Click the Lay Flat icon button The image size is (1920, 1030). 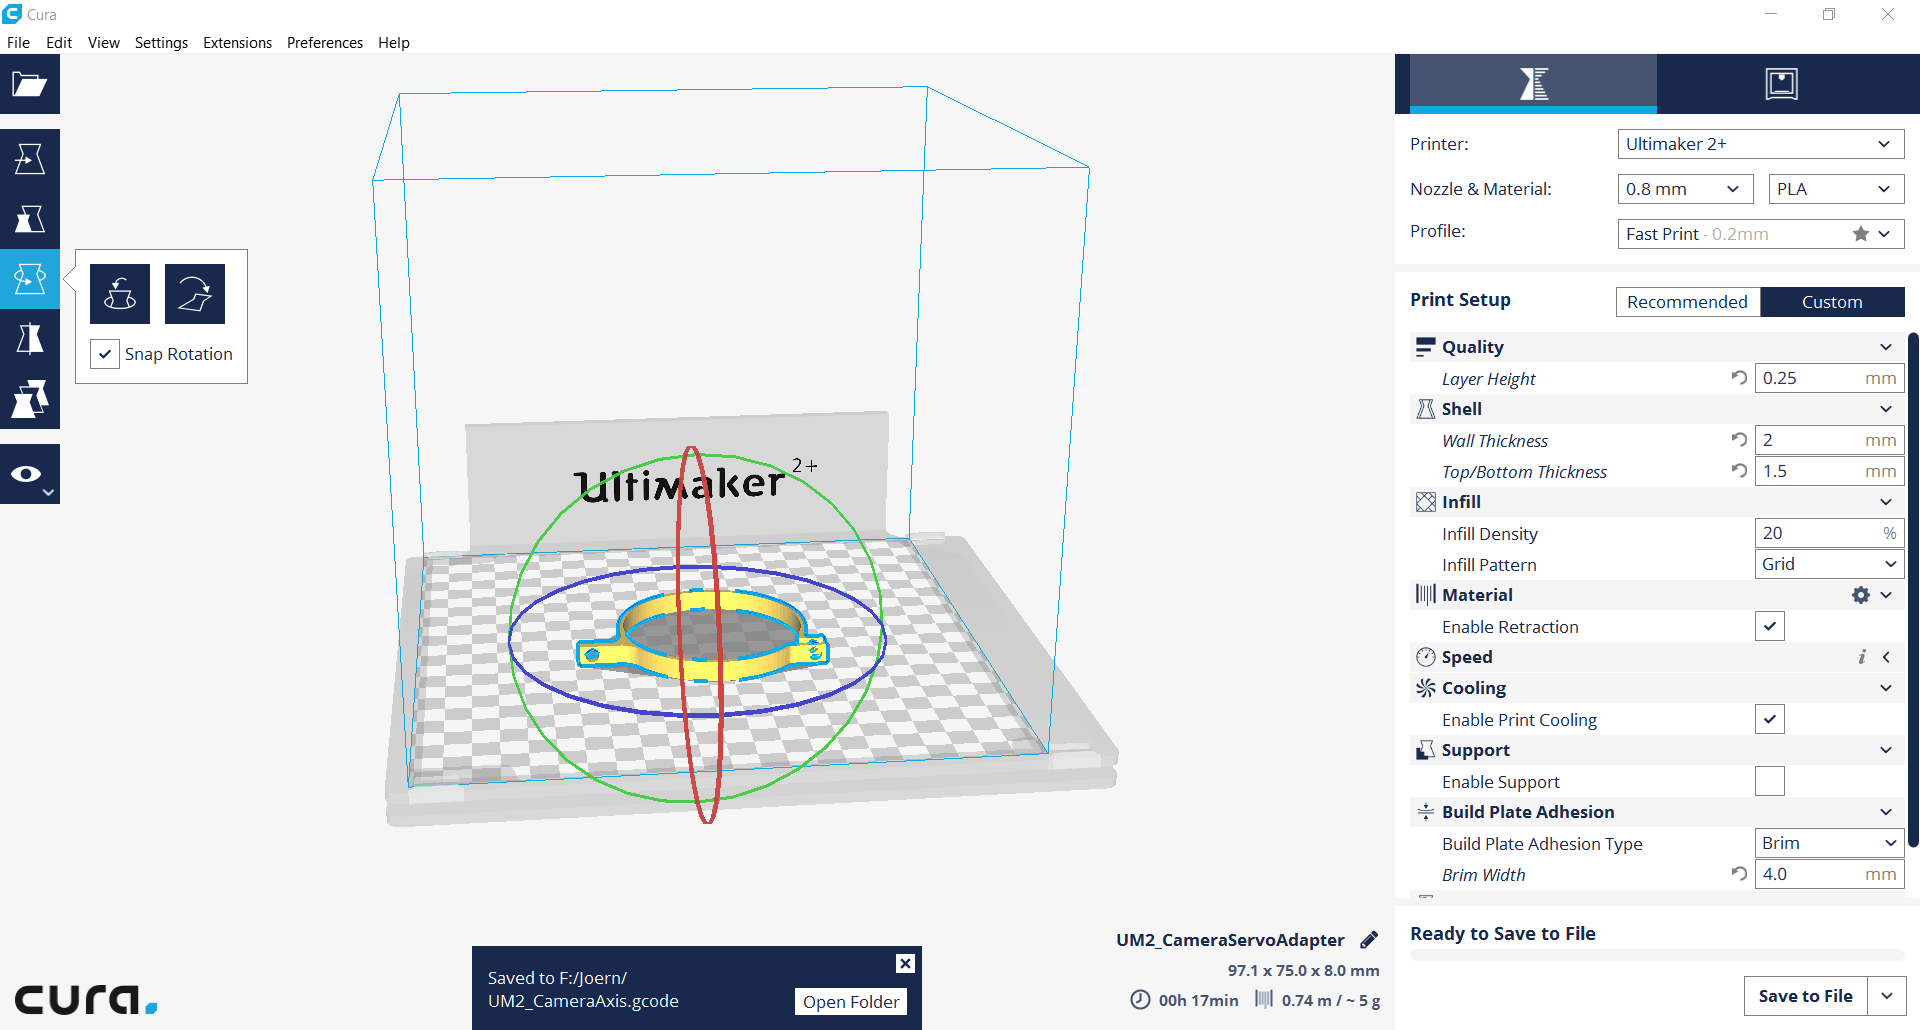tap(195, 294)
